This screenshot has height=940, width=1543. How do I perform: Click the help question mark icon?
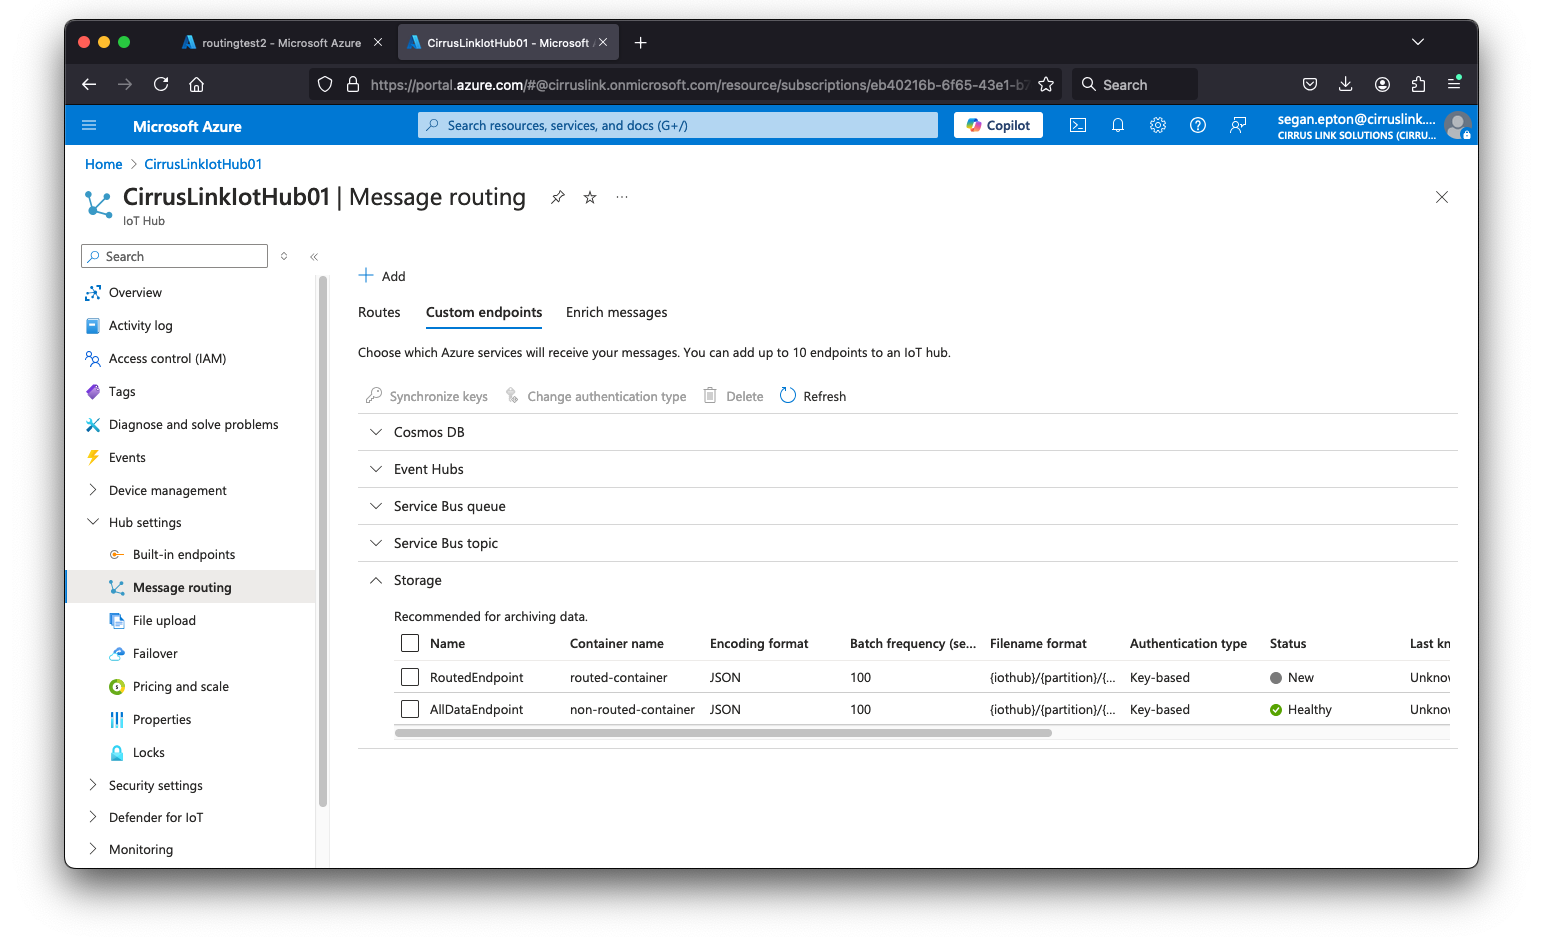1197,125
